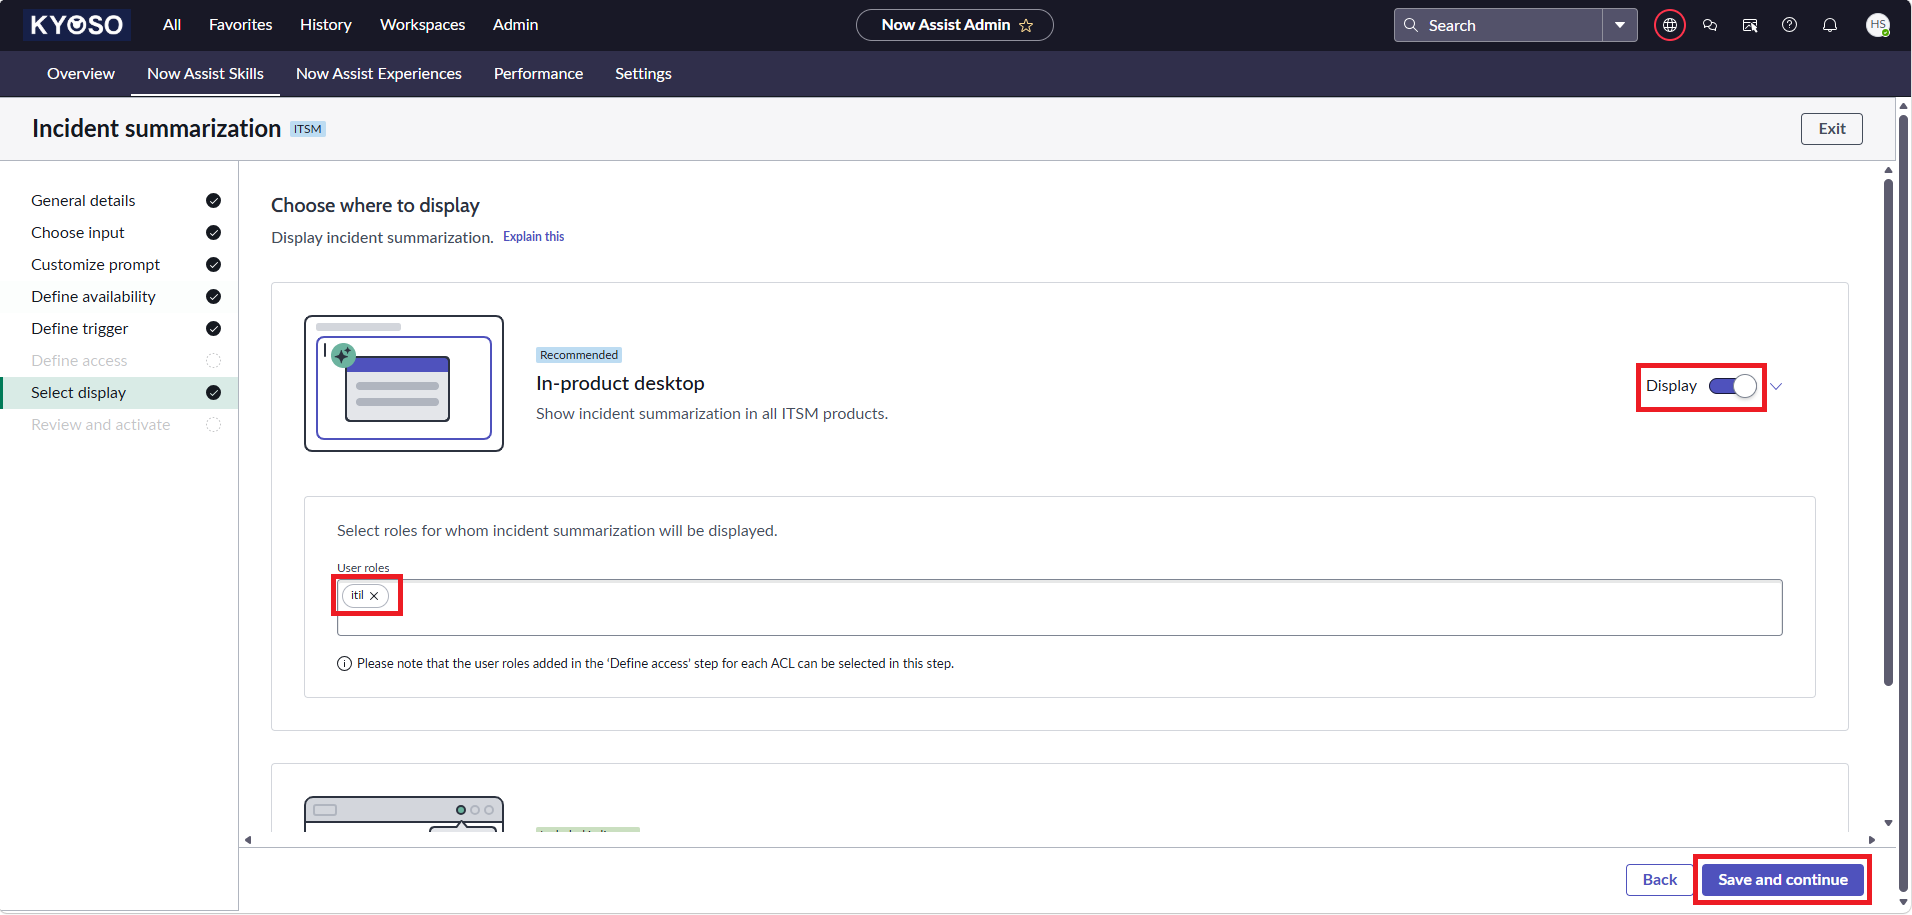Screen dimensions: 1912x915
Task: Open the Workspaces menu
Action: tap(423, 25)
